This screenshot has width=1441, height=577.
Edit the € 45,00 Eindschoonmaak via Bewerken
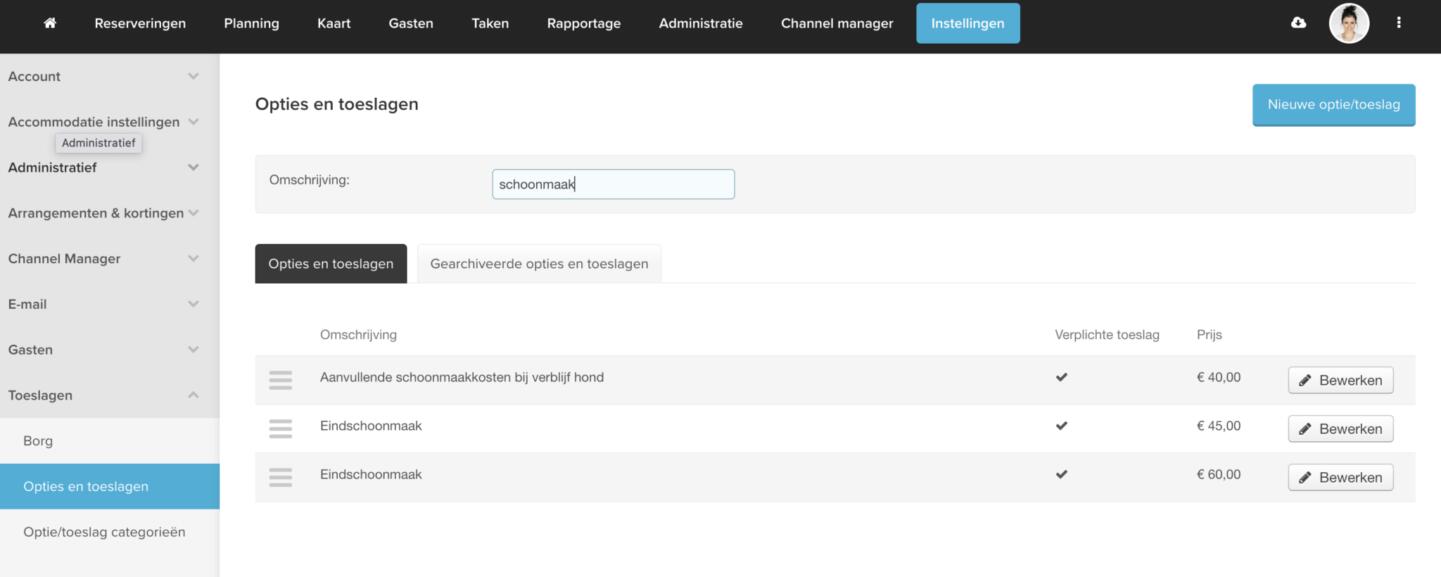pyautogui.click(x=1340, y=429)
